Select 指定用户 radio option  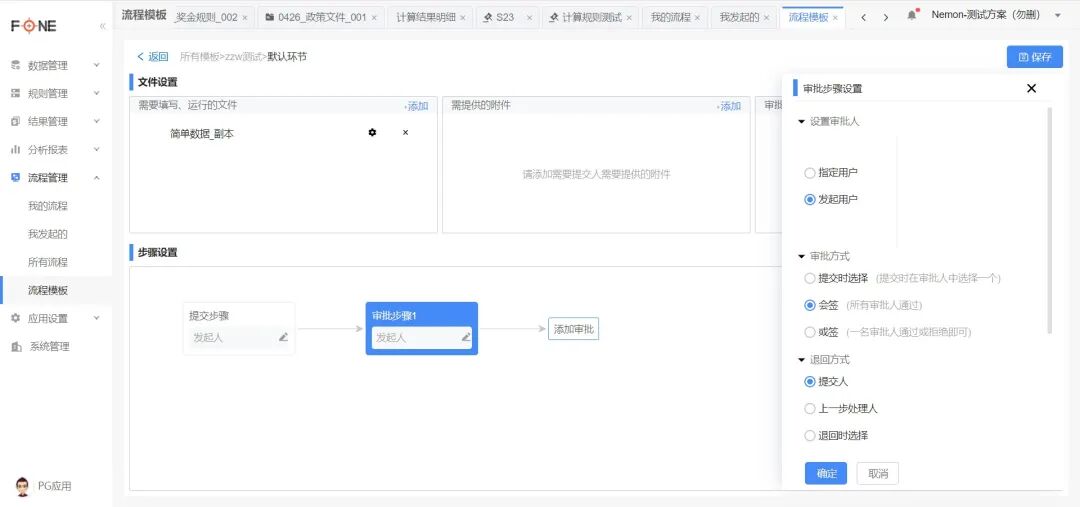(810, 173)
